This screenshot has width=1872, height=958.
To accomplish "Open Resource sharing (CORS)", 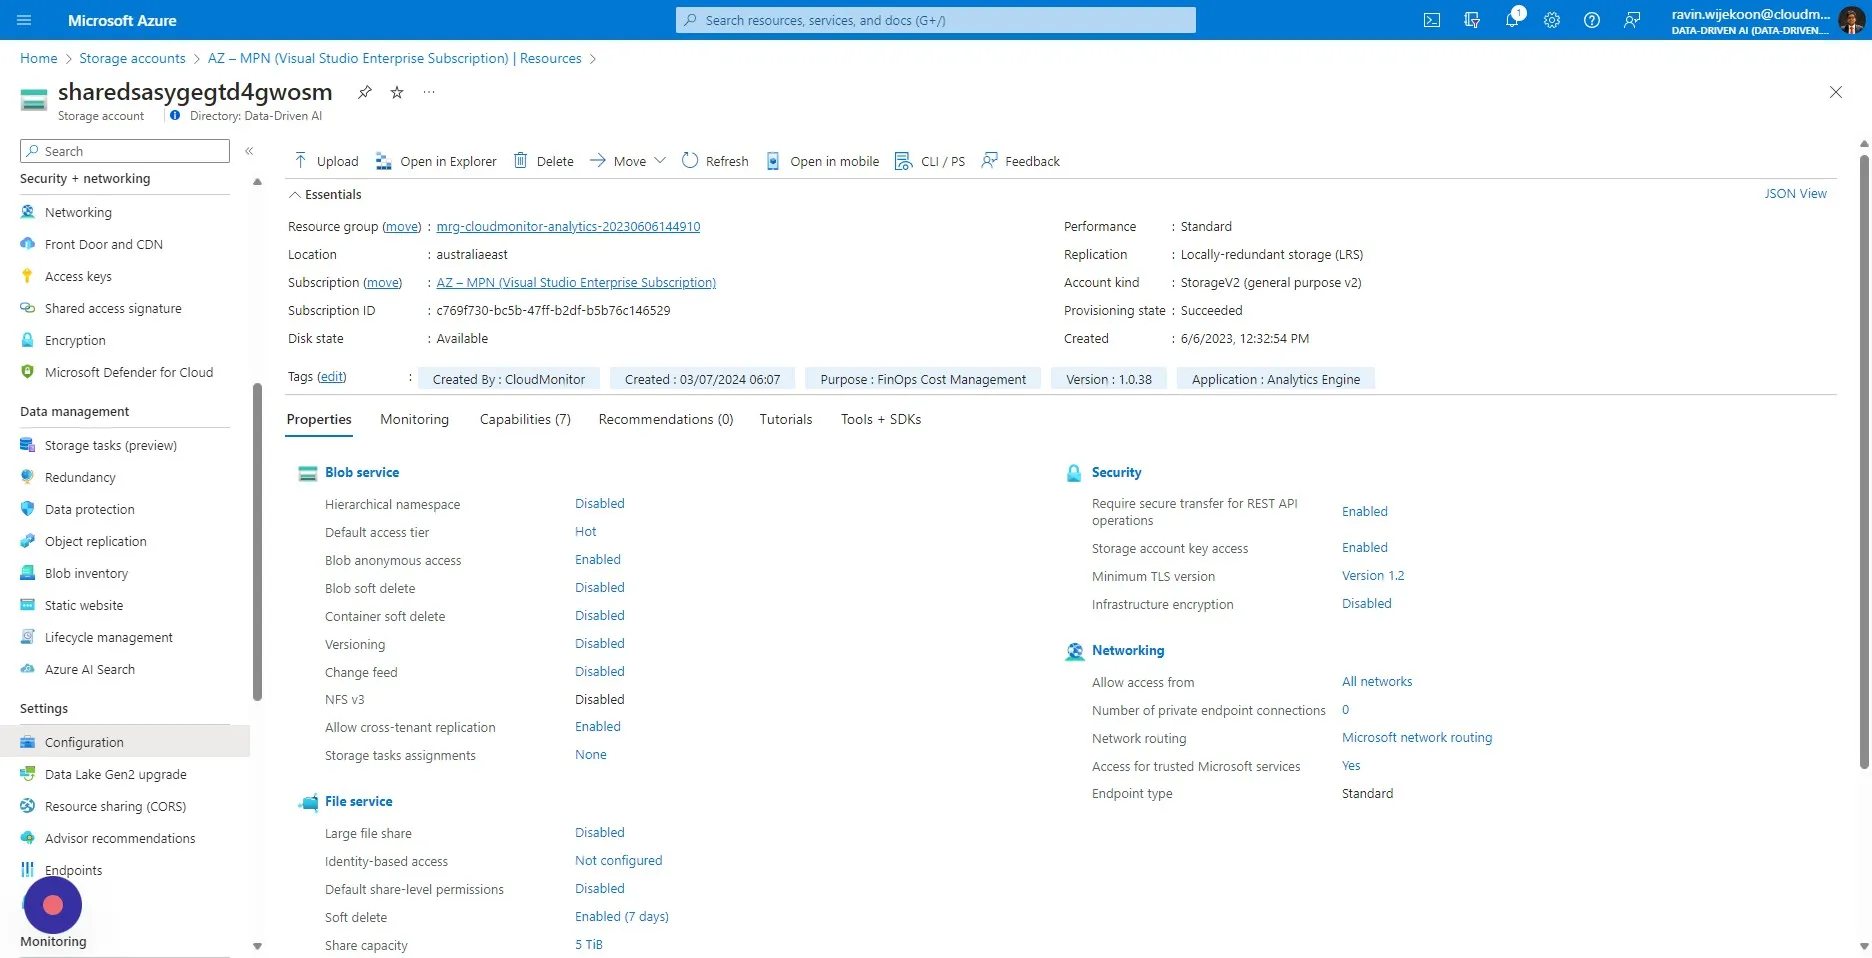I will pos(115,806).
